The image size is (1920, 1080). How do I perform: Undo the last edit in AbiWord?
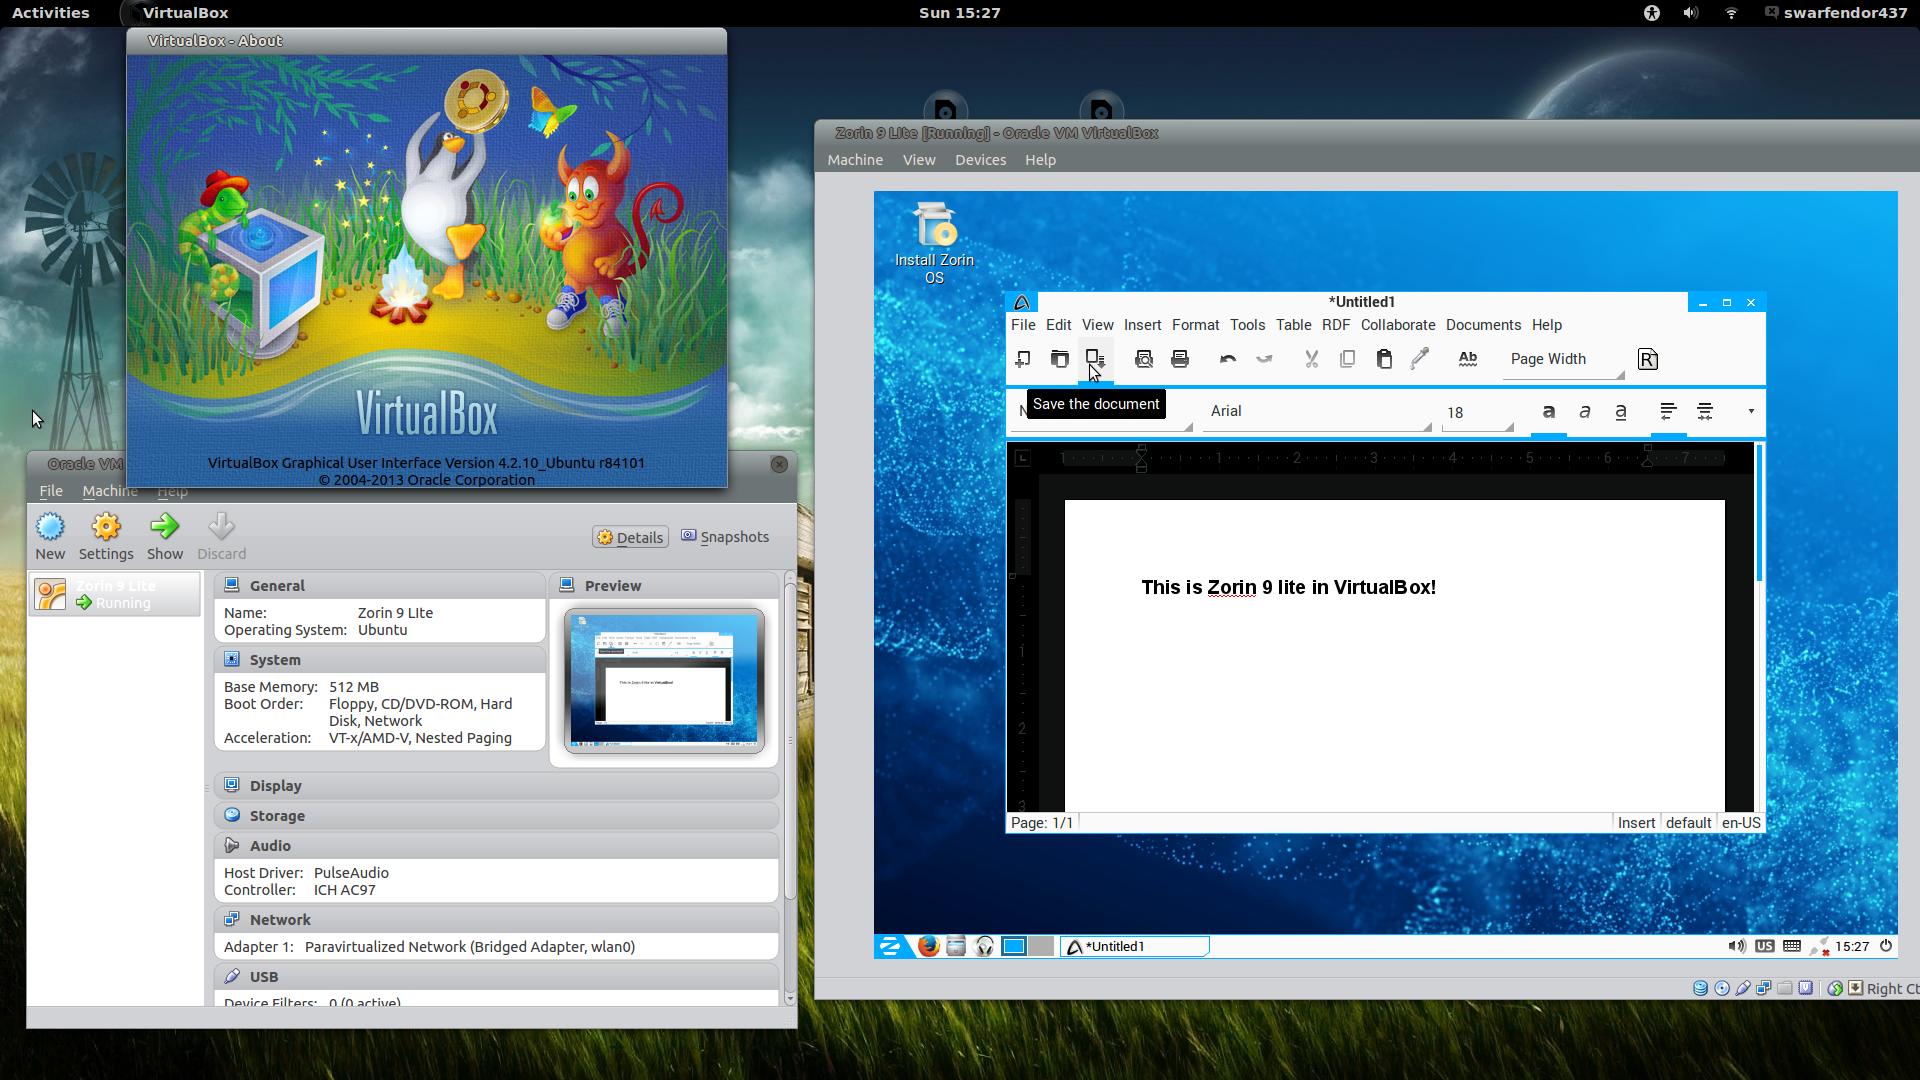coord(1228,359)
